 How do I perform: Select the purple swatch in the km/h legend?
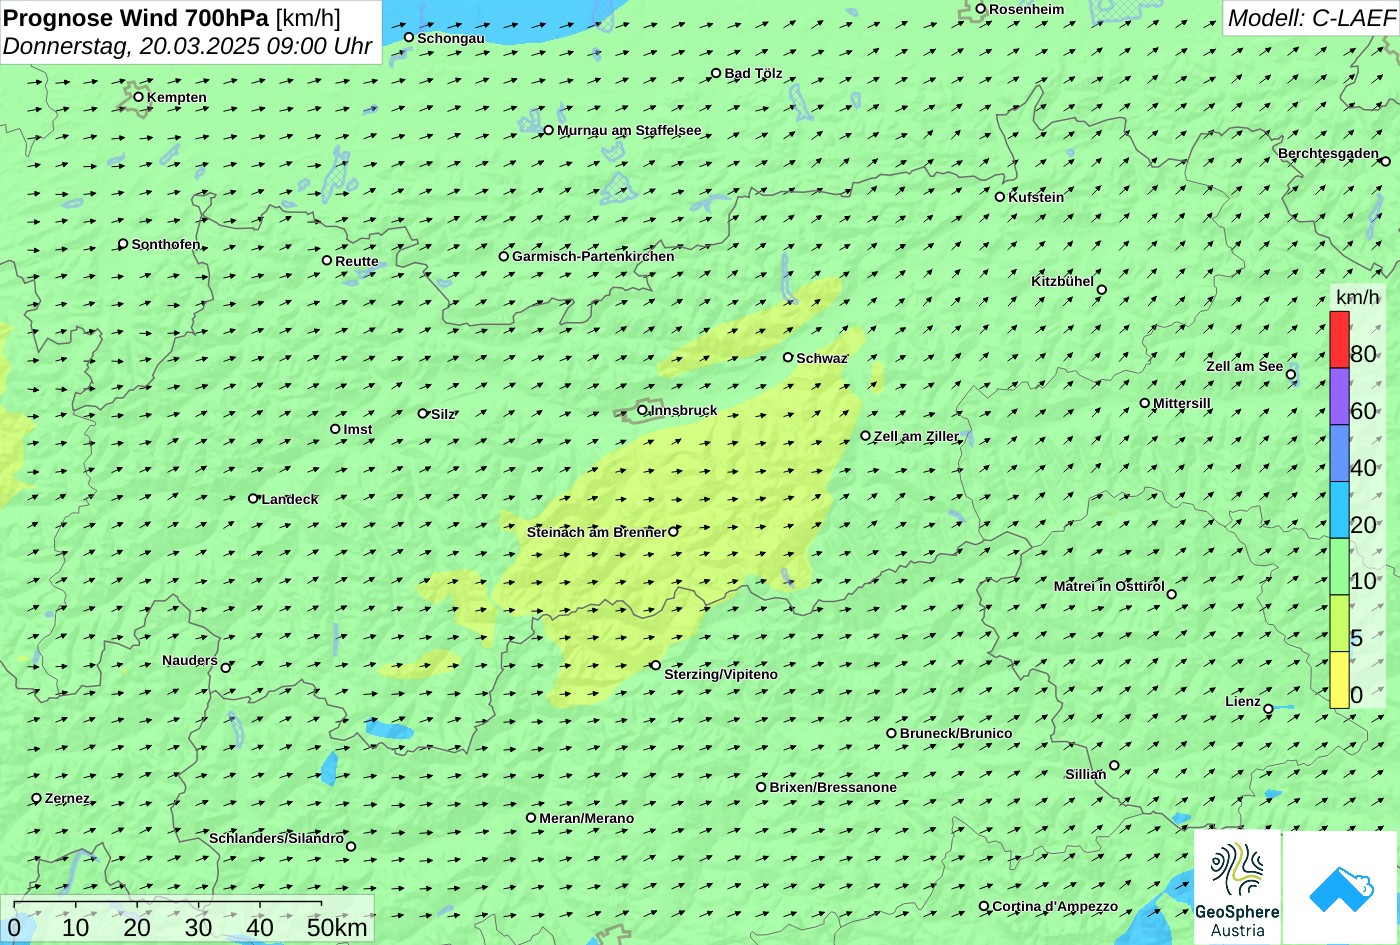pyautogui.click(x=1339, y=397)
